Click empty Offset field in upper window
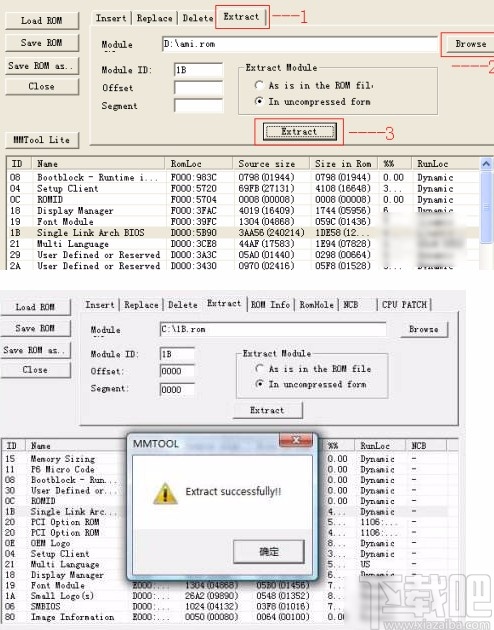Image resolution: width=494 pixels, height=630 pixels. (x=198, y=88)
